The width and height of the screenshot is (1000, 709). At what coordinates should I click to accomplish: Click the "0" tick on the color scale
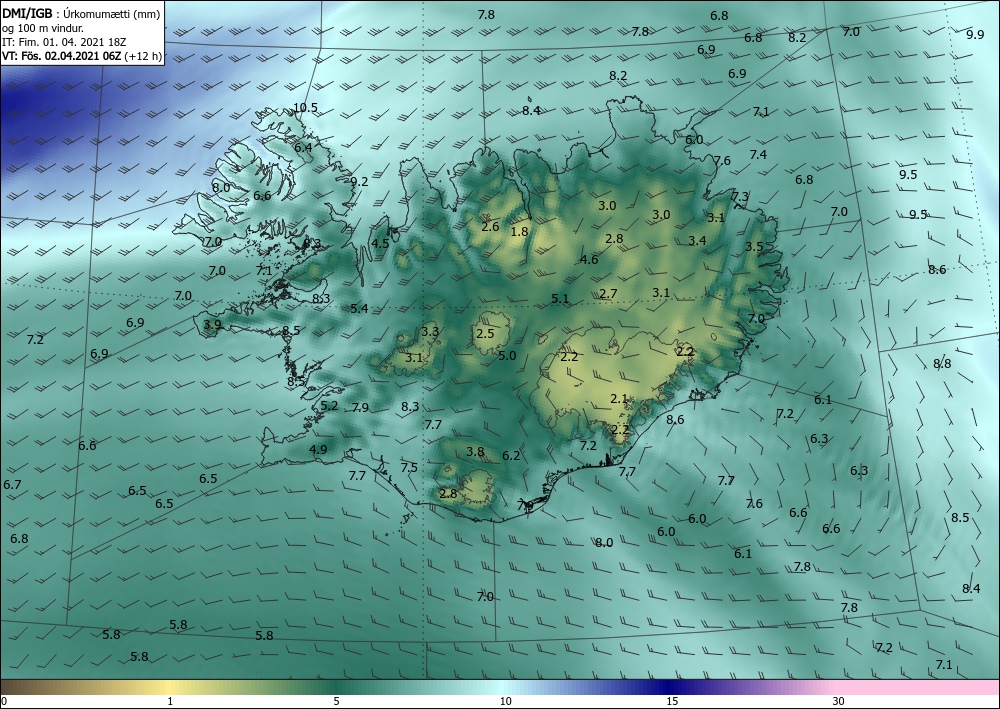(4, 702)
